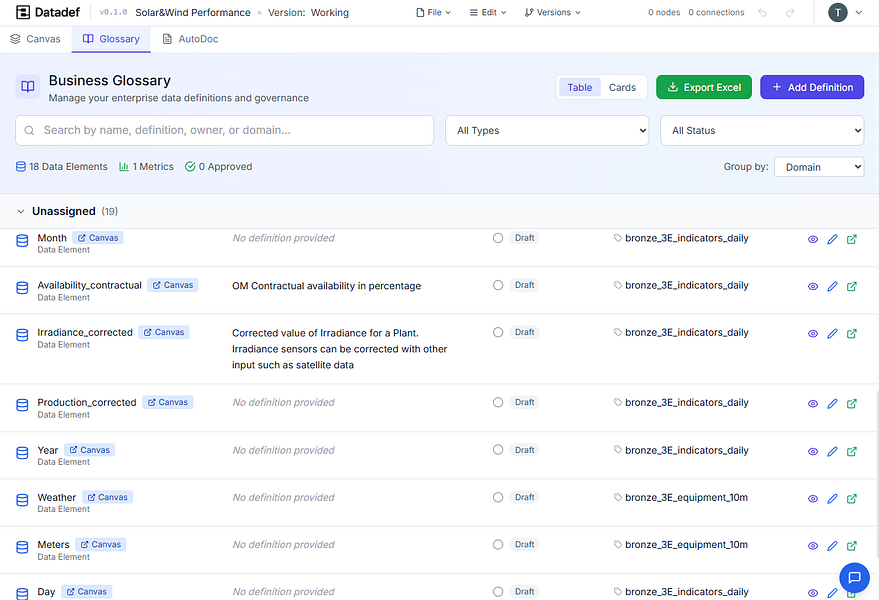
Task: Toggle the status circle for Month row
Action: [498, 238]
